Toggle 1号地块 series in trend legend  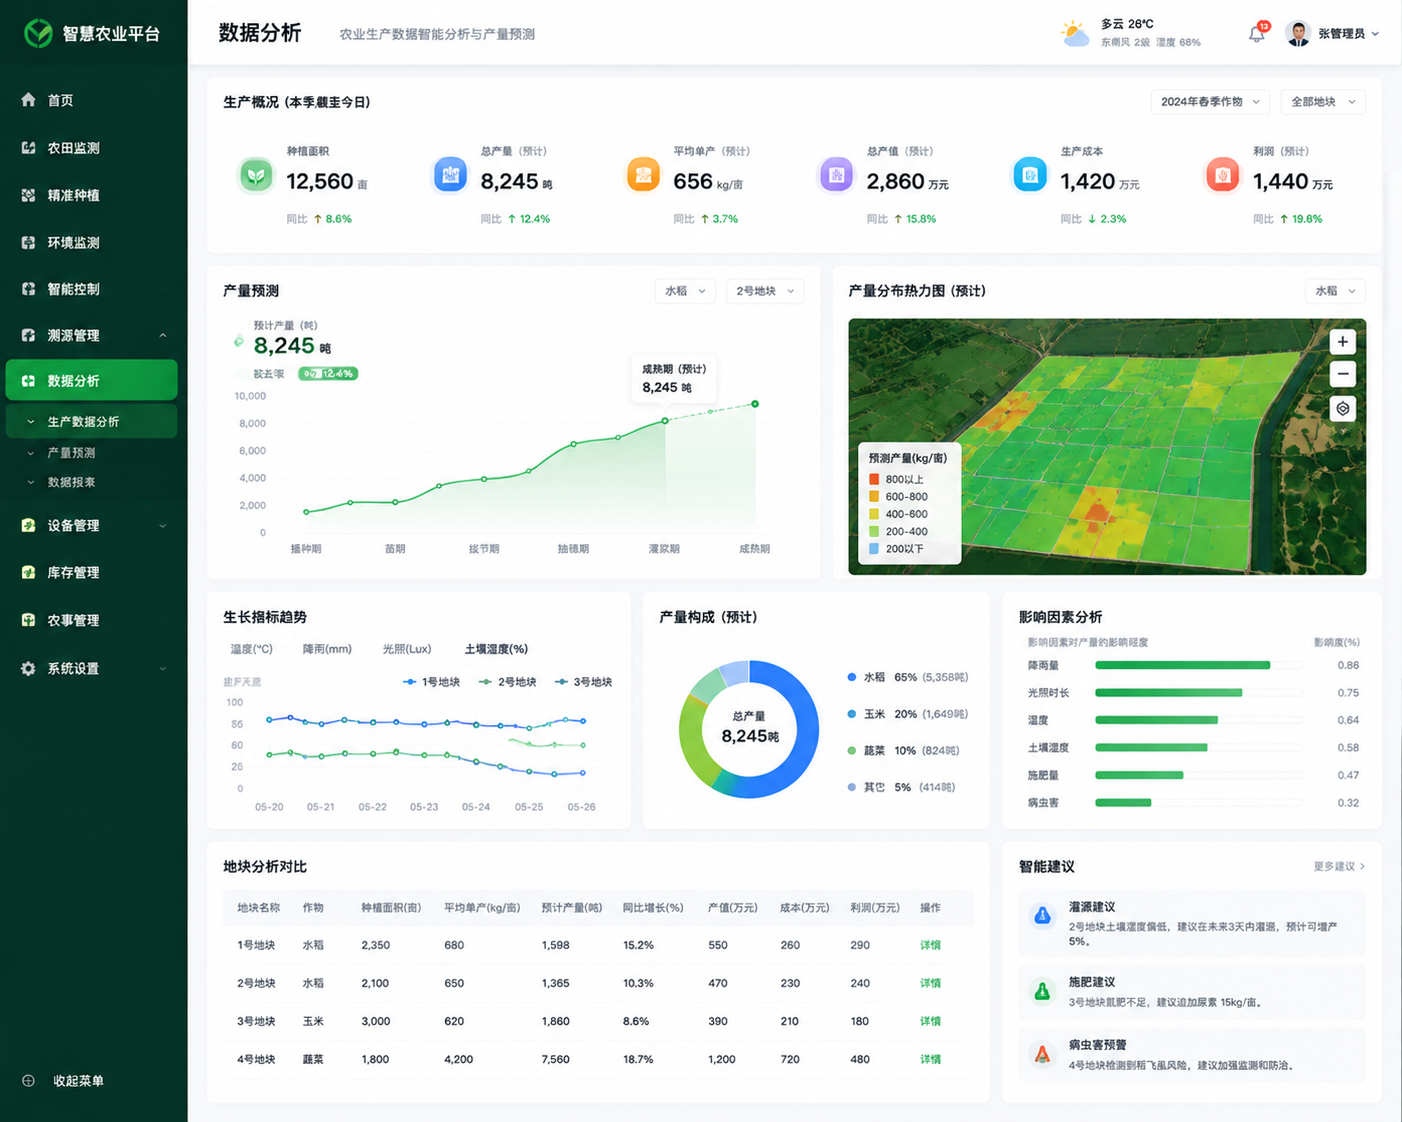431,682
